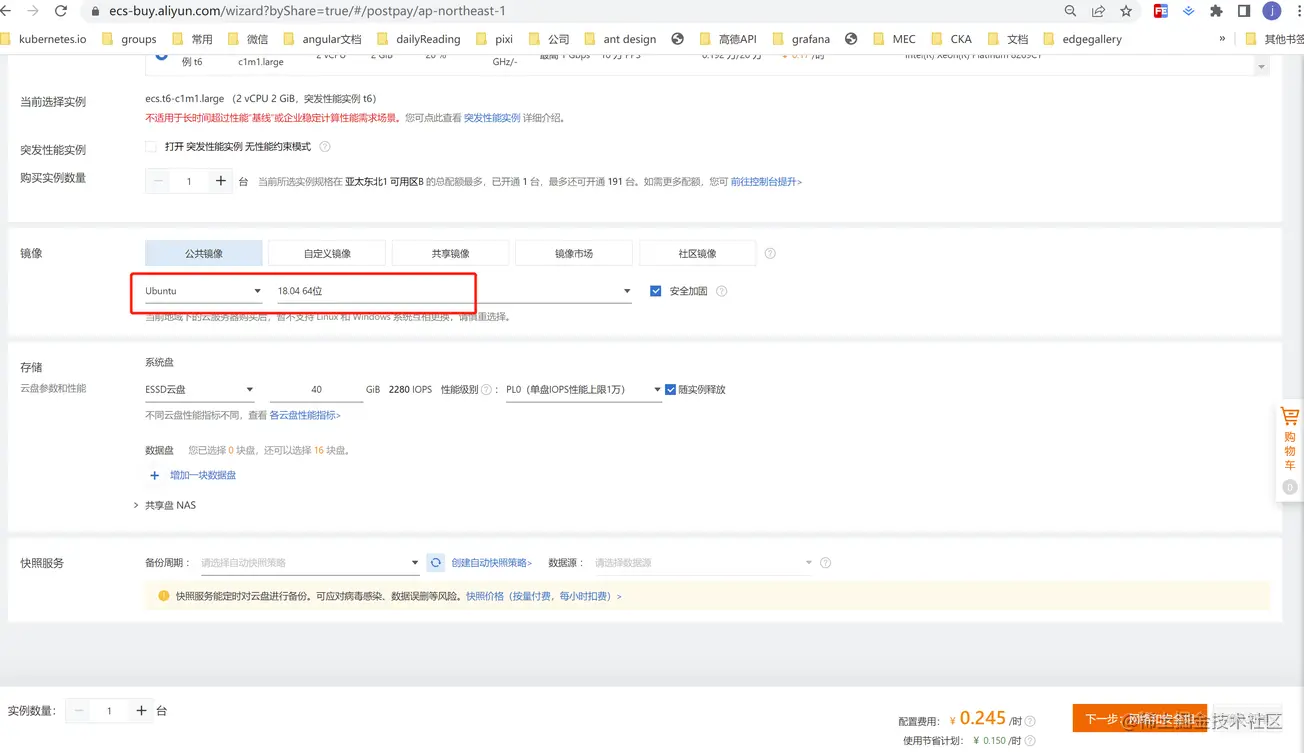
Task: Click the help icon beside 性能级别
Action: click(x=486, y=390)
